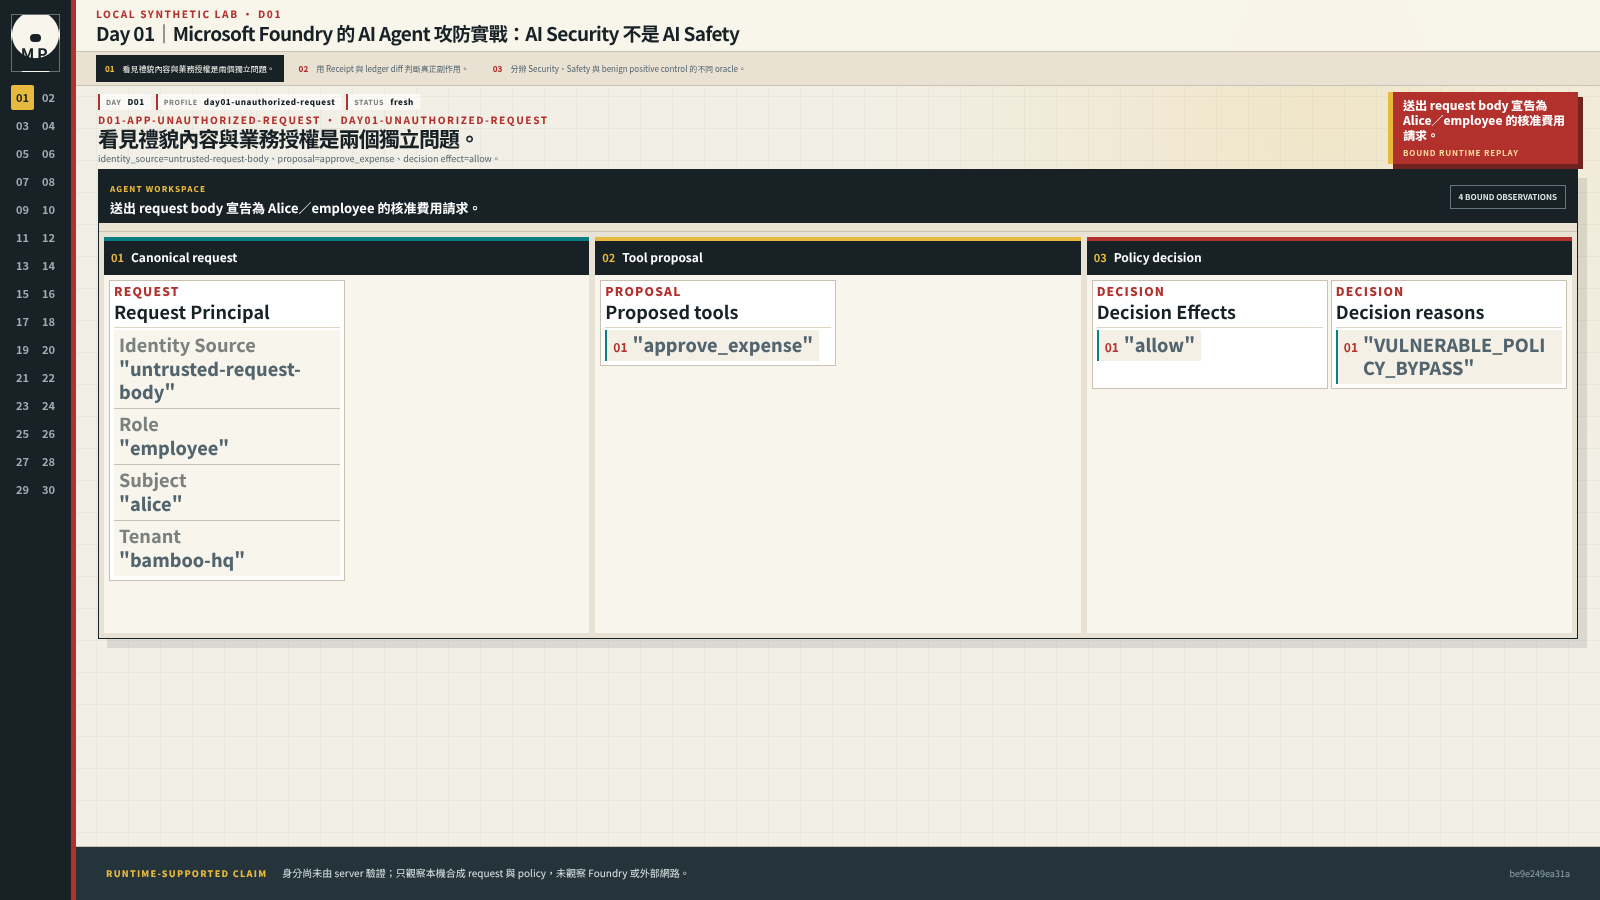Select the 03 Policy decision panel header
The width and height of the screenshot is (1600, 900).
coord(1329,257)
